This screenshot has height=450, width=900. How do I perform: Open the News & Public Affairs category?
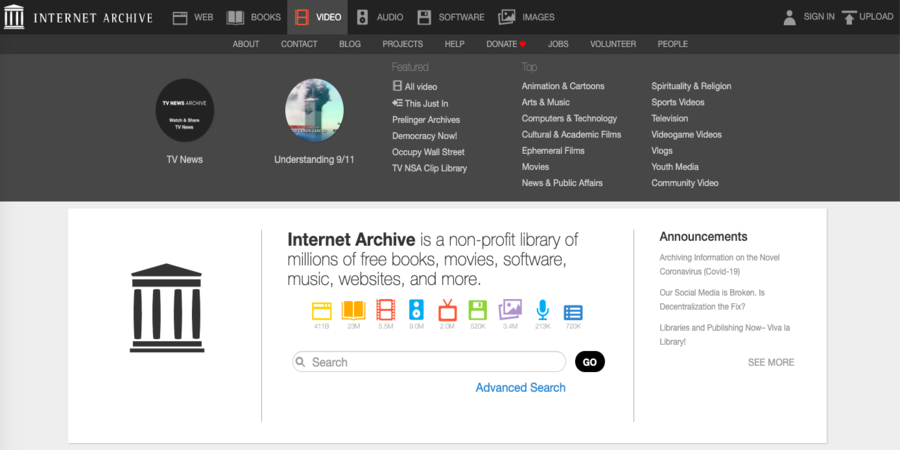point(562,183)
